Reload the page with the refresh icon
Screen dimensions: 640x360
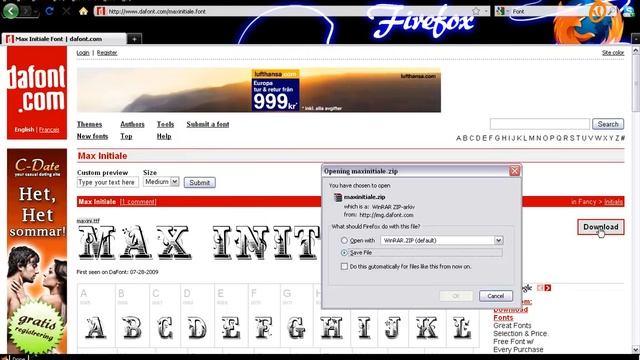49,11
